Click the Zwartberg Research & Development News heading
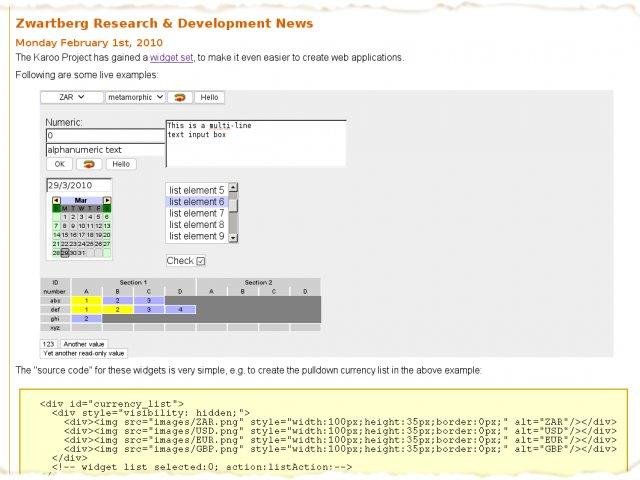 [164, 23]
